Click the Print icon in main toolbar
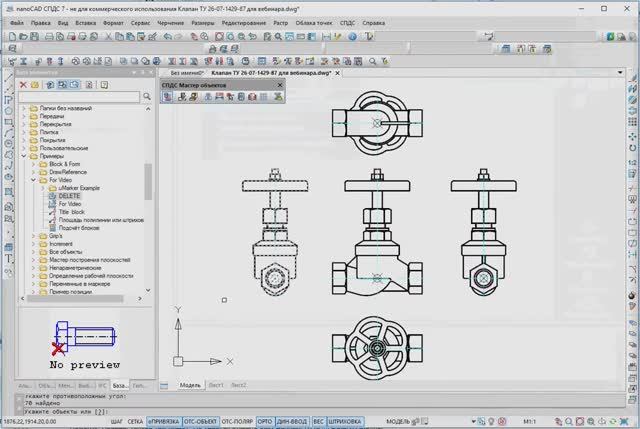 pos(49,37)
